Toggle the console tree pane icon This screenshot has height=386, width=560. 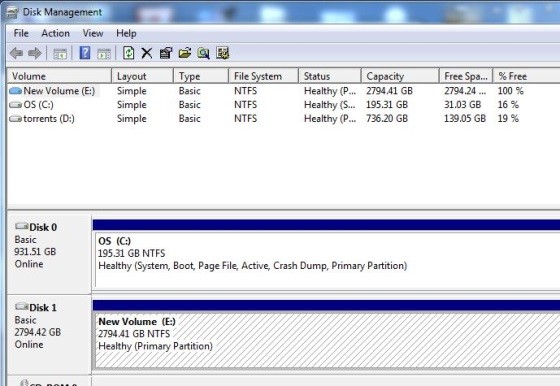click(x=60, y=54)
